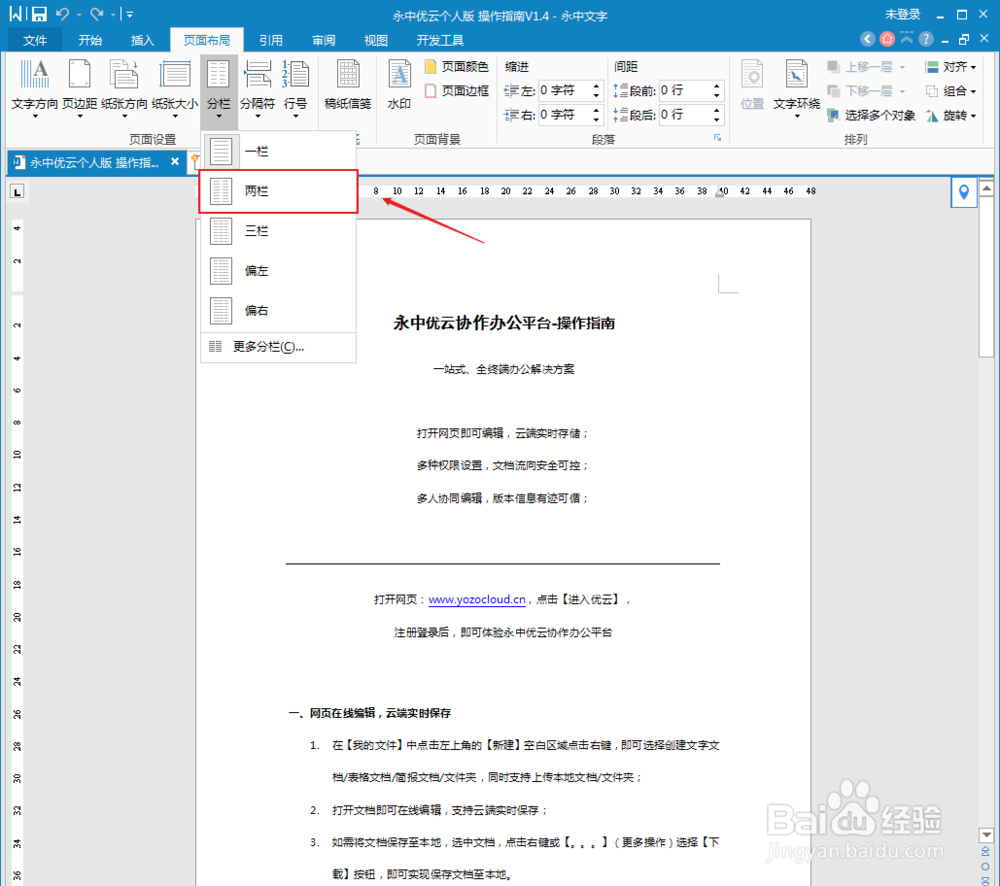The image size is (1000, 886).
Task: Click the blue back arrow circle icon
Action: pyautogui.click(x=867, y=39)
